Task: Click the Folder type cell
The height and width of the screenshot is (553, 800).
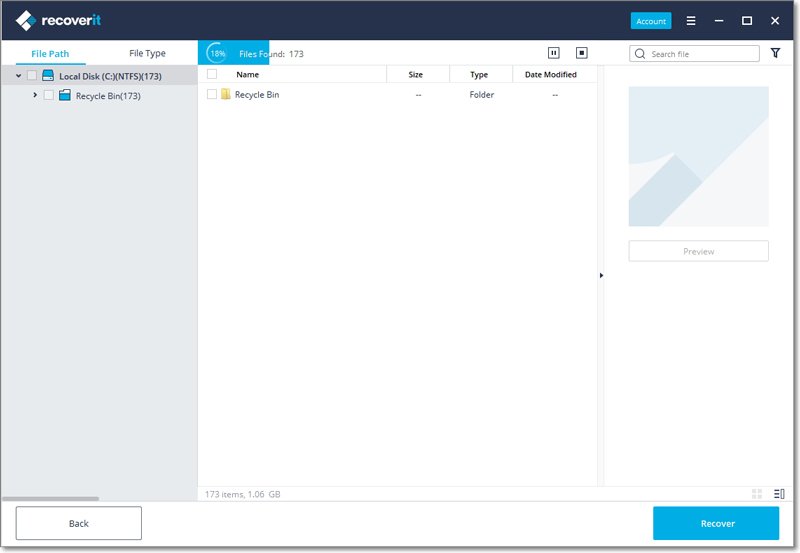Action: [482, 94]
